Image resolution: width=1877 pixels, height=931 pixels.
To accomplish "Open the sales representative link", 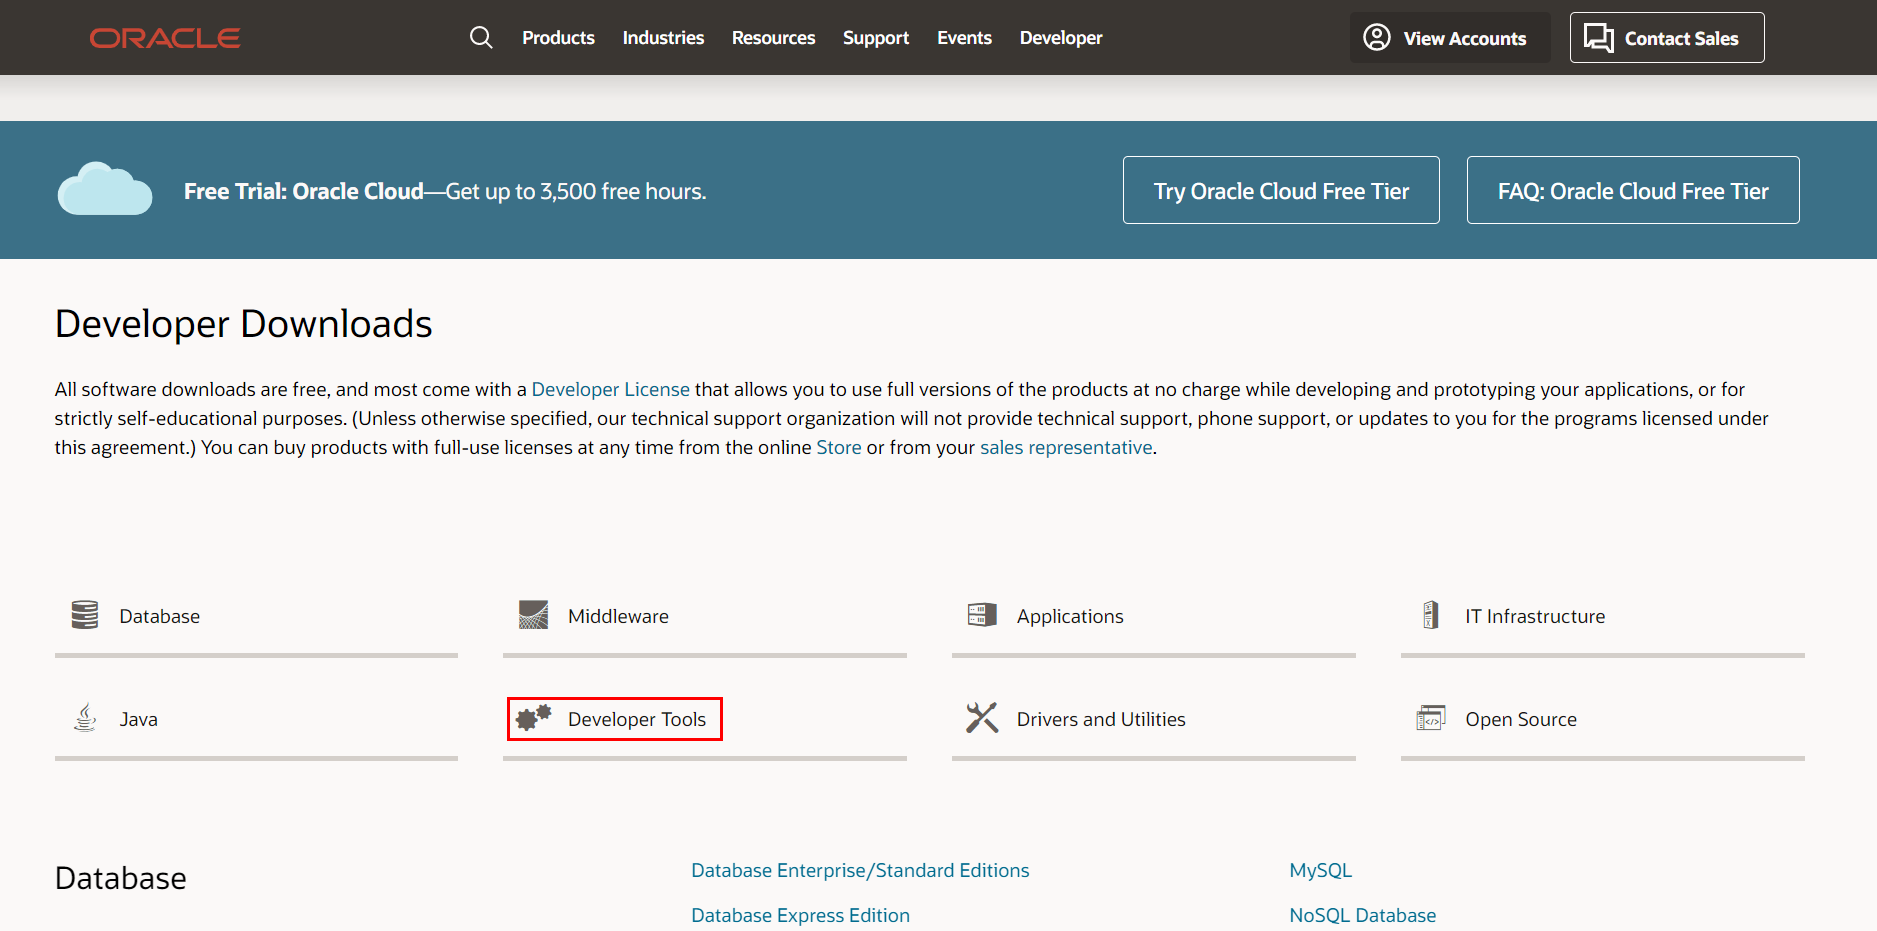I will 1066,447.
